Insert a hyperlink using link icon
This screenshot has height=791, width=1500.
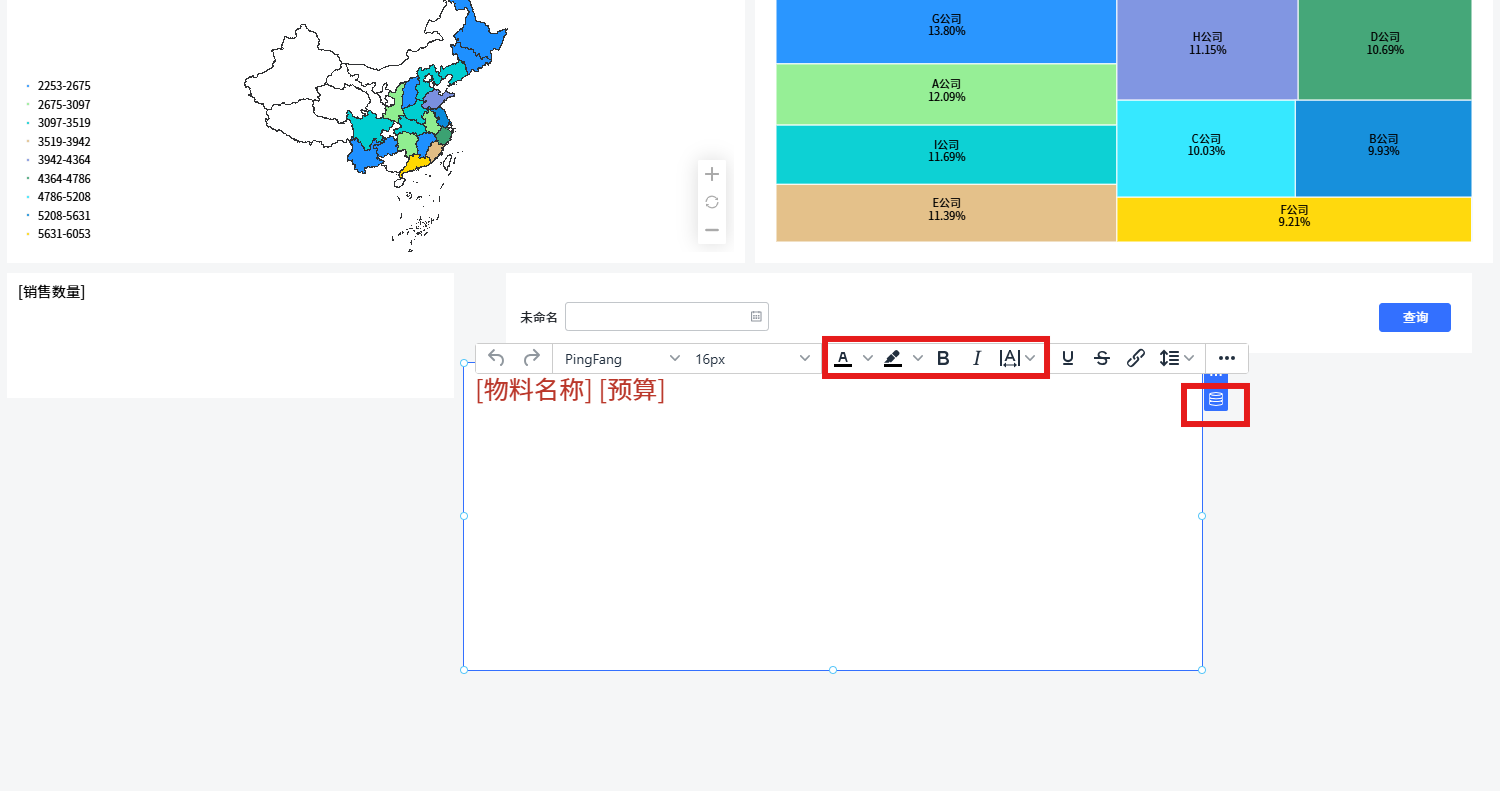point(1135,358)
